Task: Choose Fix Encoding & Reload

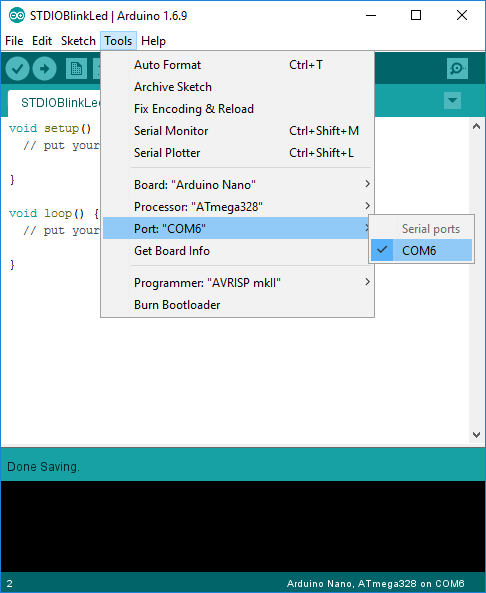Action: coord(238,109)
